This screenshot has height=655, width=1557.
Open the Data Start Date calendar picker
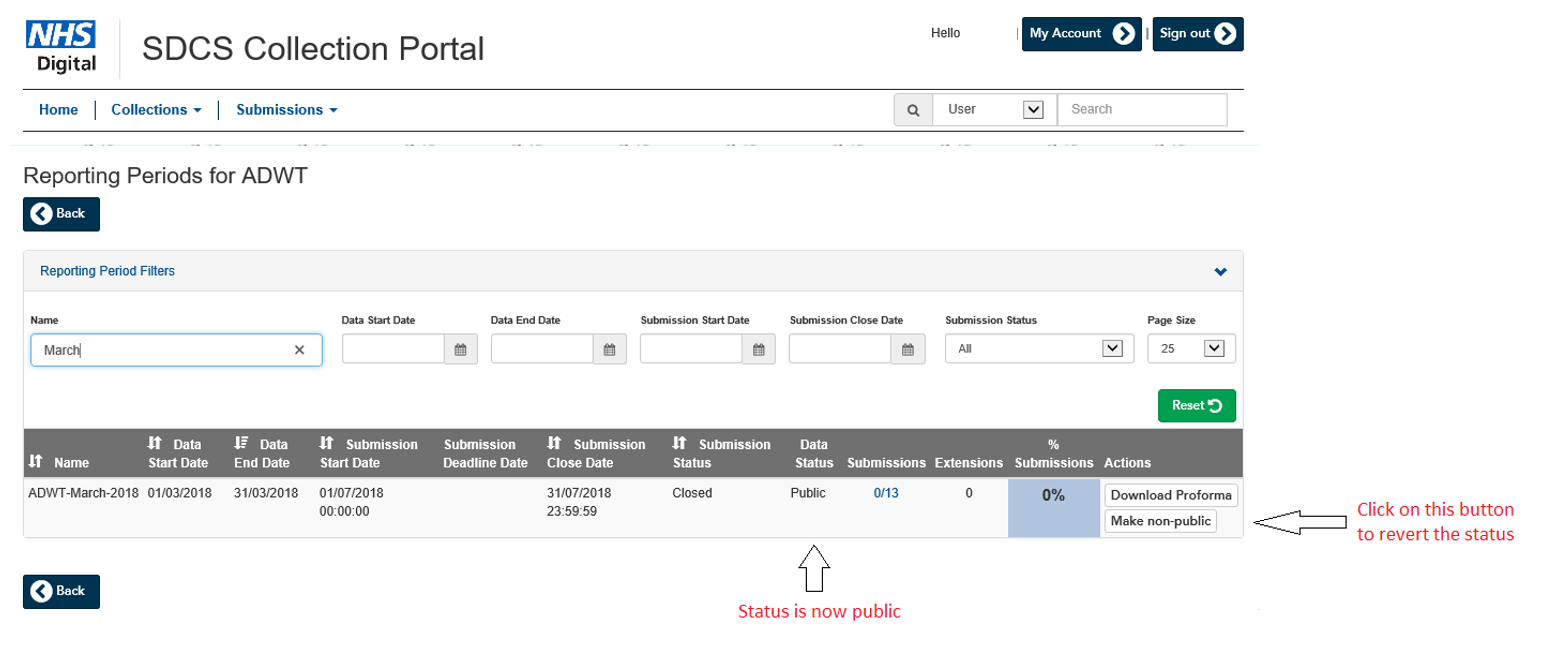461,349
